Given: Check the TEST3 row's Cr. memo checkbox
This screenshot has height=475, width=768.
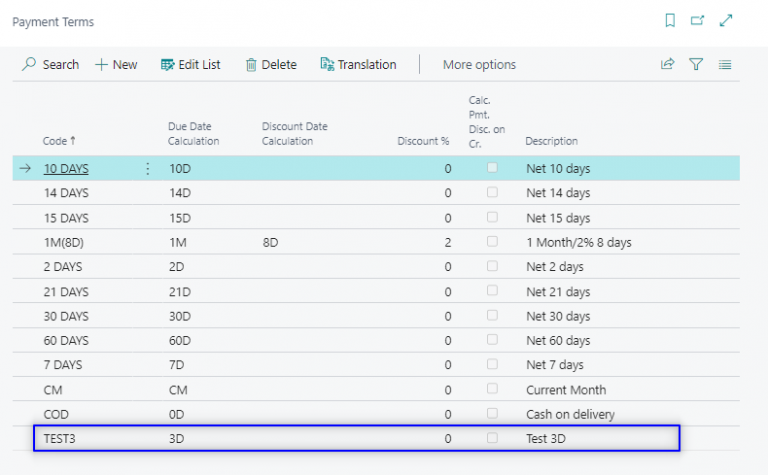Looking at the screenshot, I should (x=492, y=438).
